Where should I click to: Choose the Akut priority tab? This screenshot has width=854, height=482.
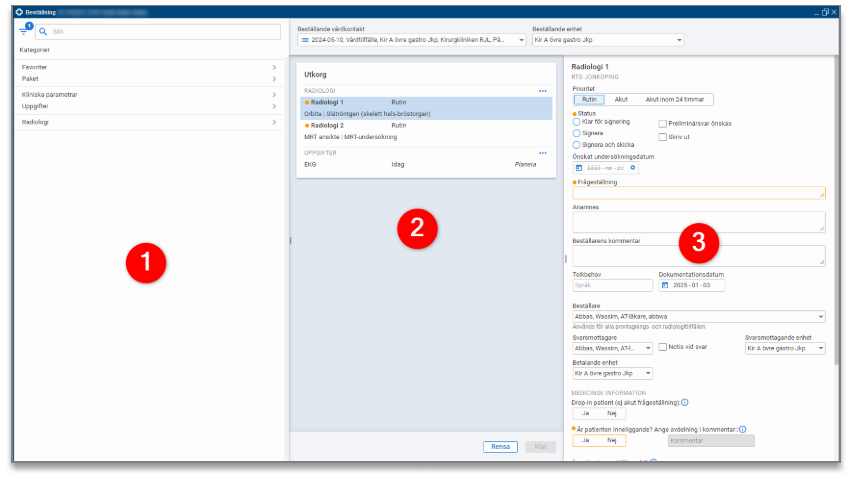click(x=621, y=100)
